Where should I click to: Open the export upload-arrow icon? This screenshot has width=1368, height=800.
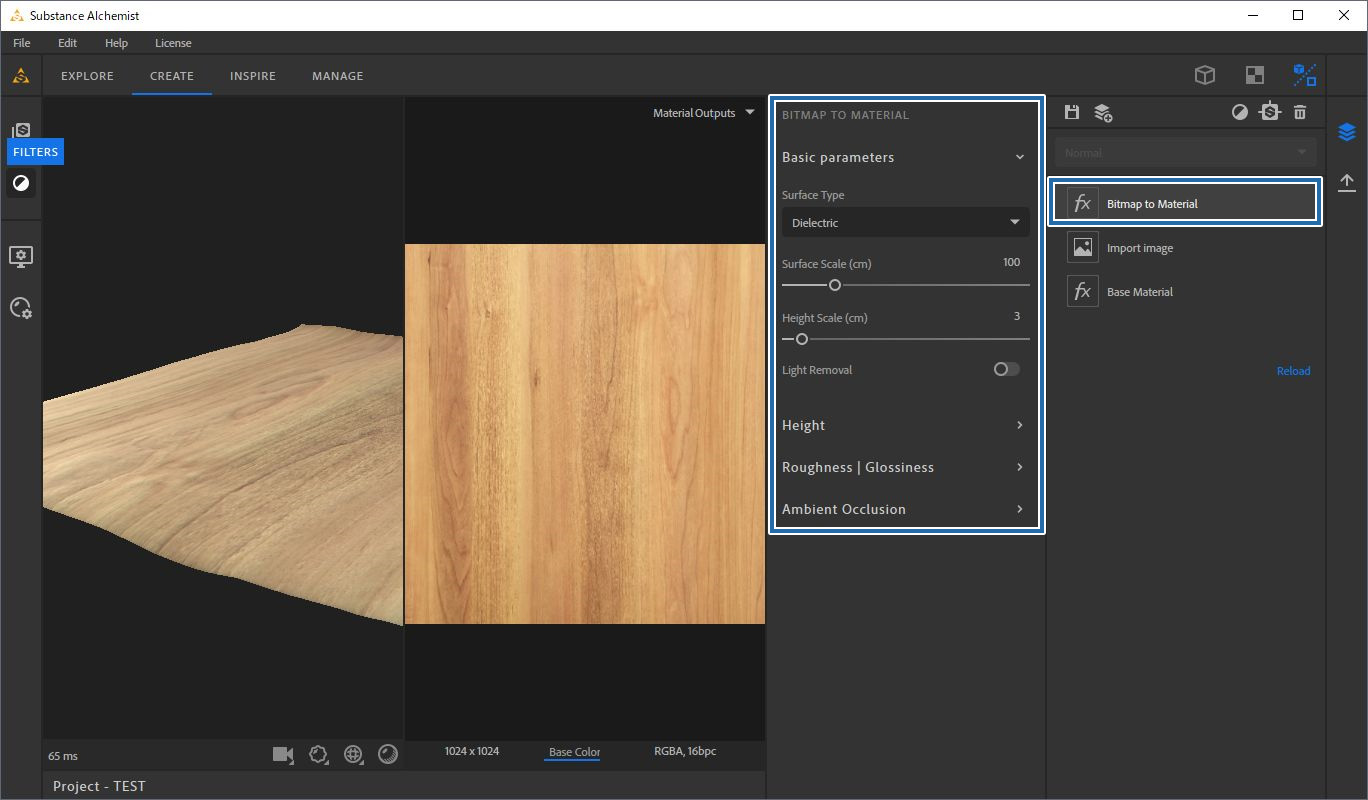pos(1347,182)
